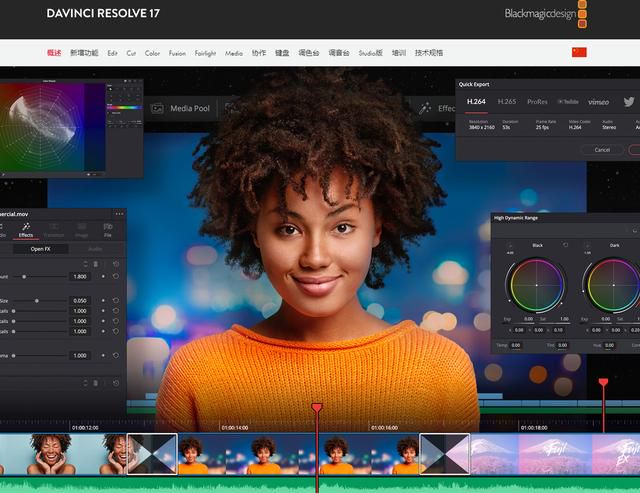Open the 调音台 navigation link
This screenshot has height=493, width=640.
coord(339,53)
